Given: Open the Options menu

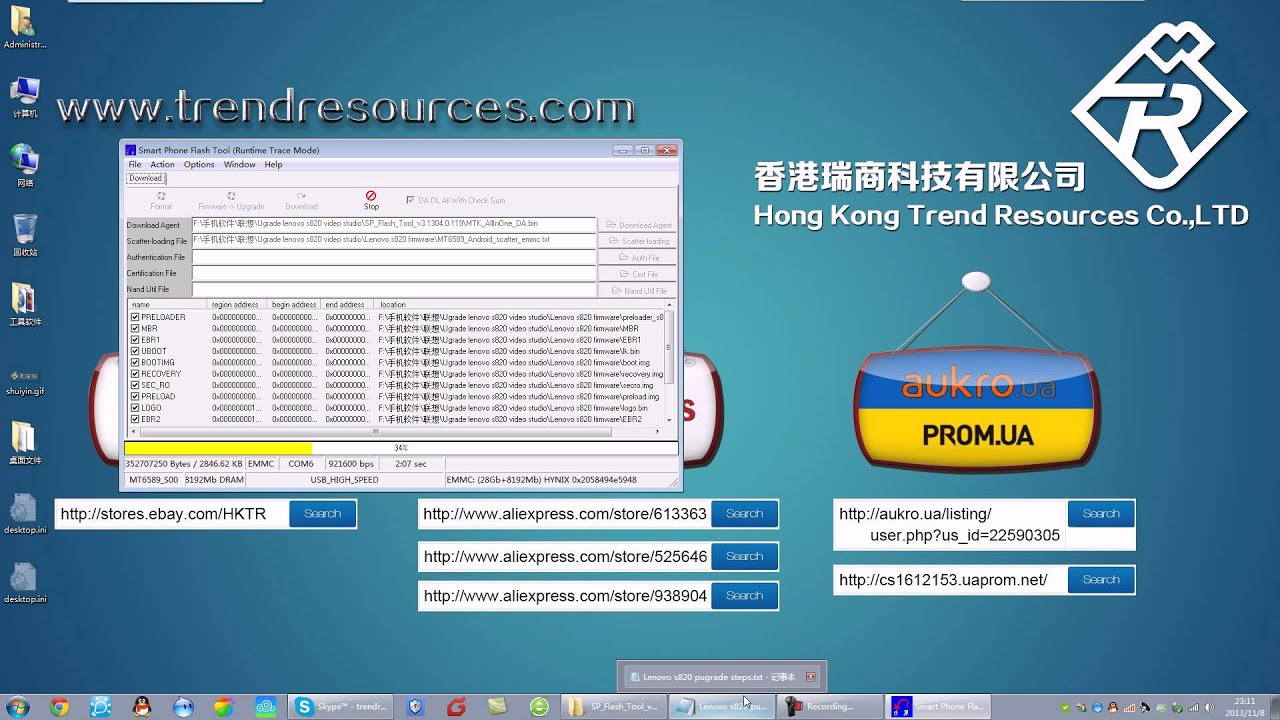Looking at the screenshot, I should [199, 164].
